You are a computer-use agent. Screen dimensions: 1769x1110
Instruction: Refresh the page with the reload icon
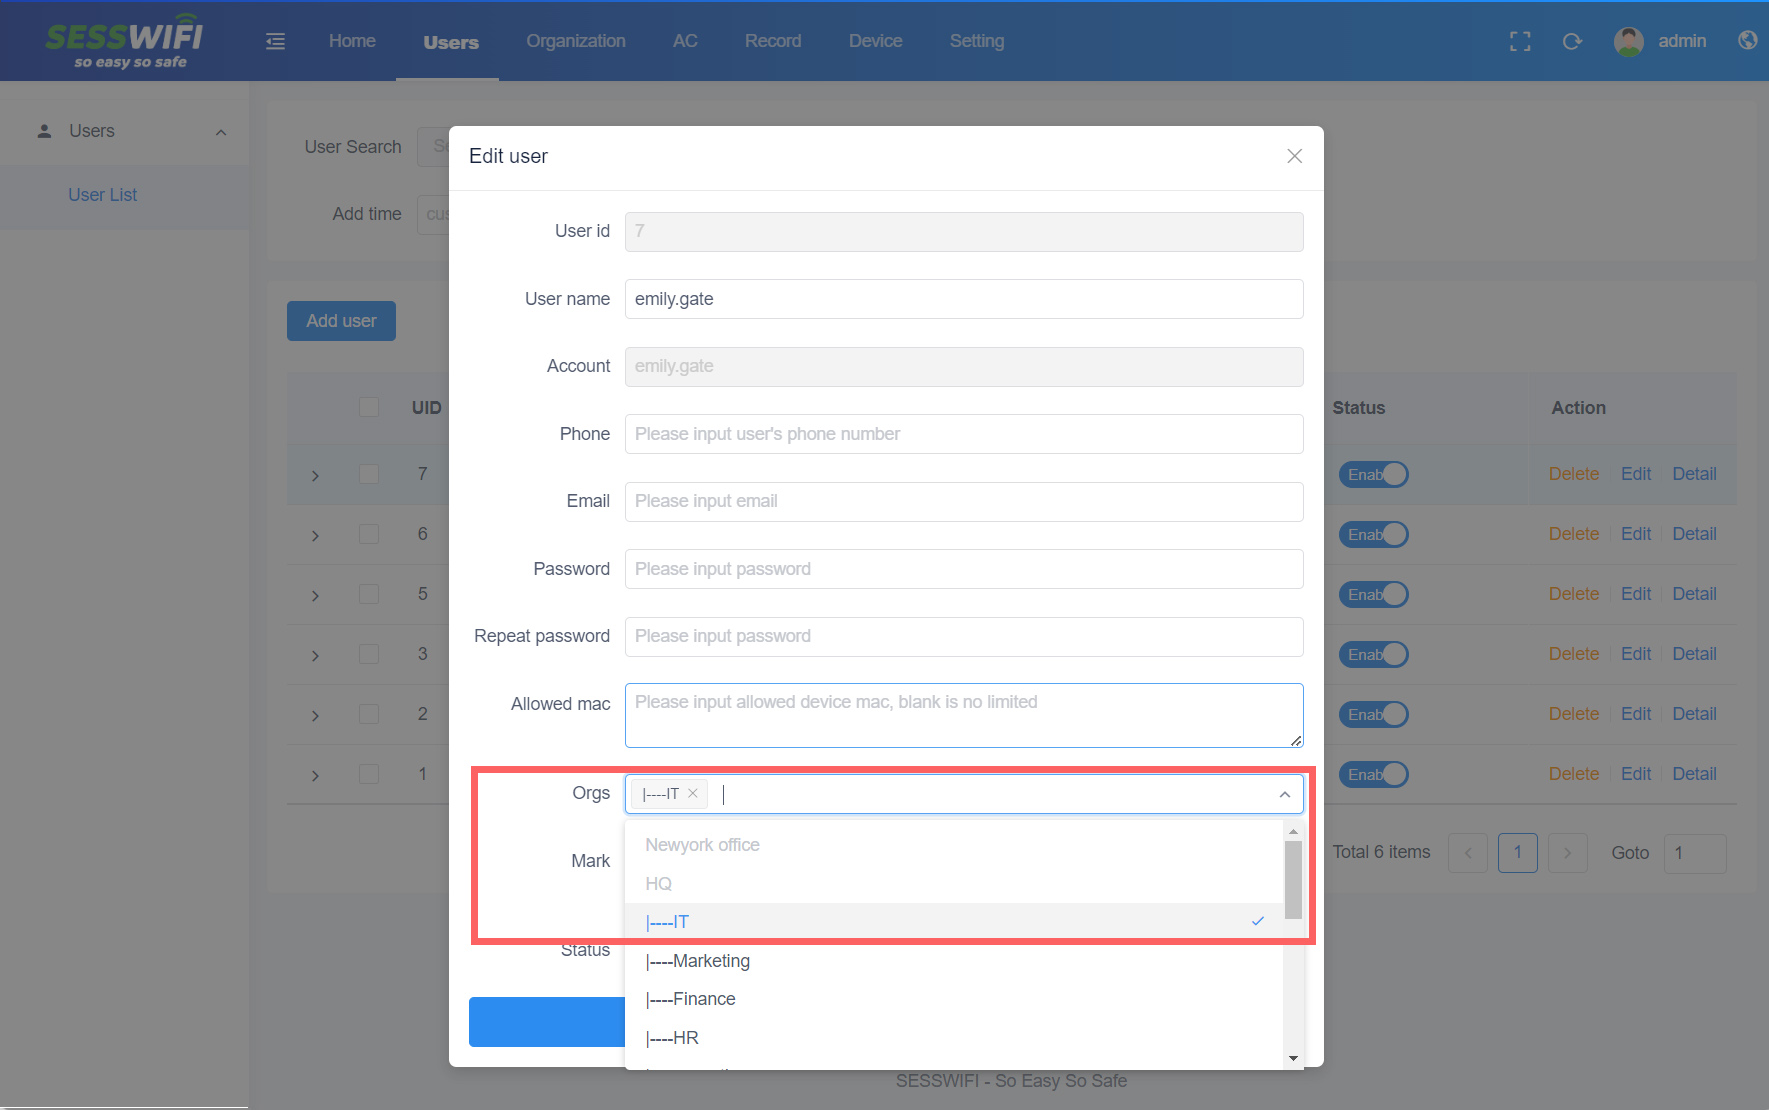pos(1572,41)
